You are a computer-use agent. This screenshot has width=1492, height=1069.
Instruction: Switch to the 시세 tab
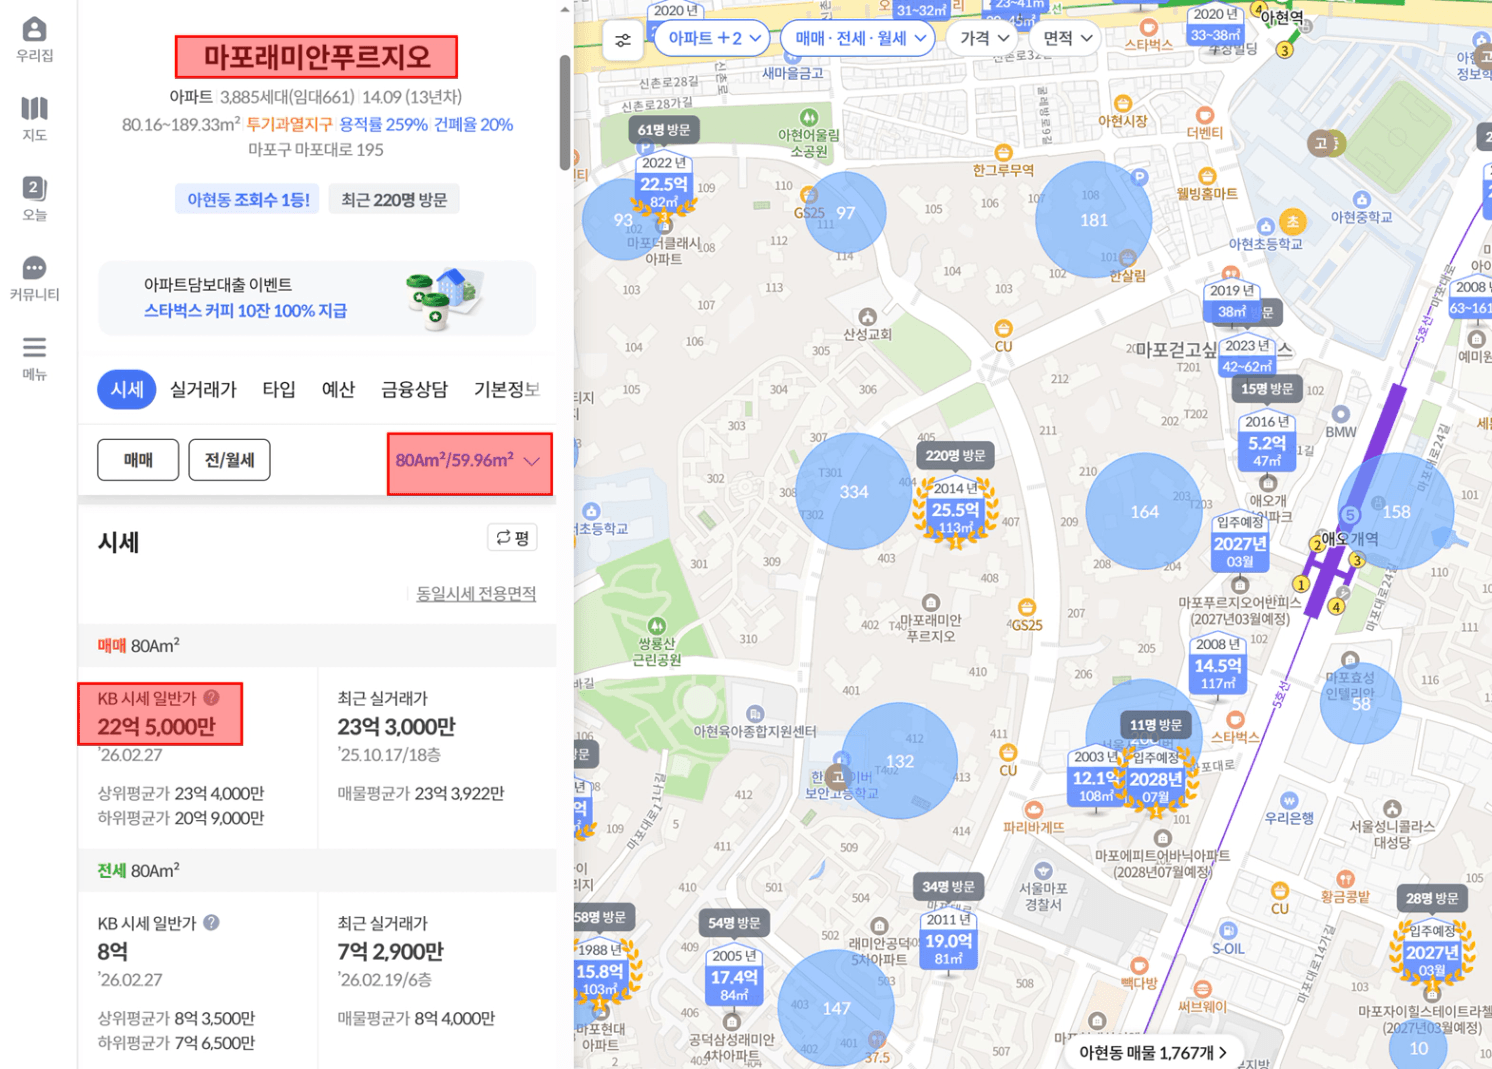tap(127, 390)
